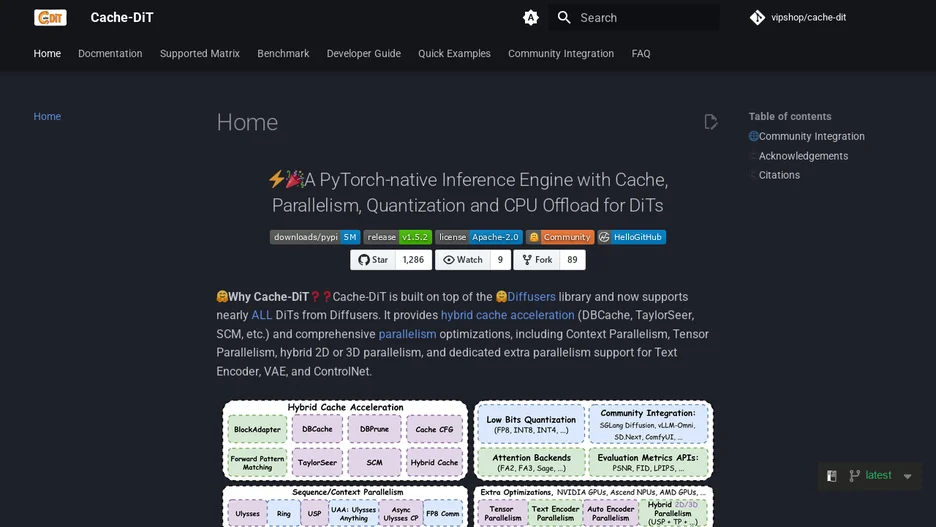Click the Cache-DiT logo icon

50,17
